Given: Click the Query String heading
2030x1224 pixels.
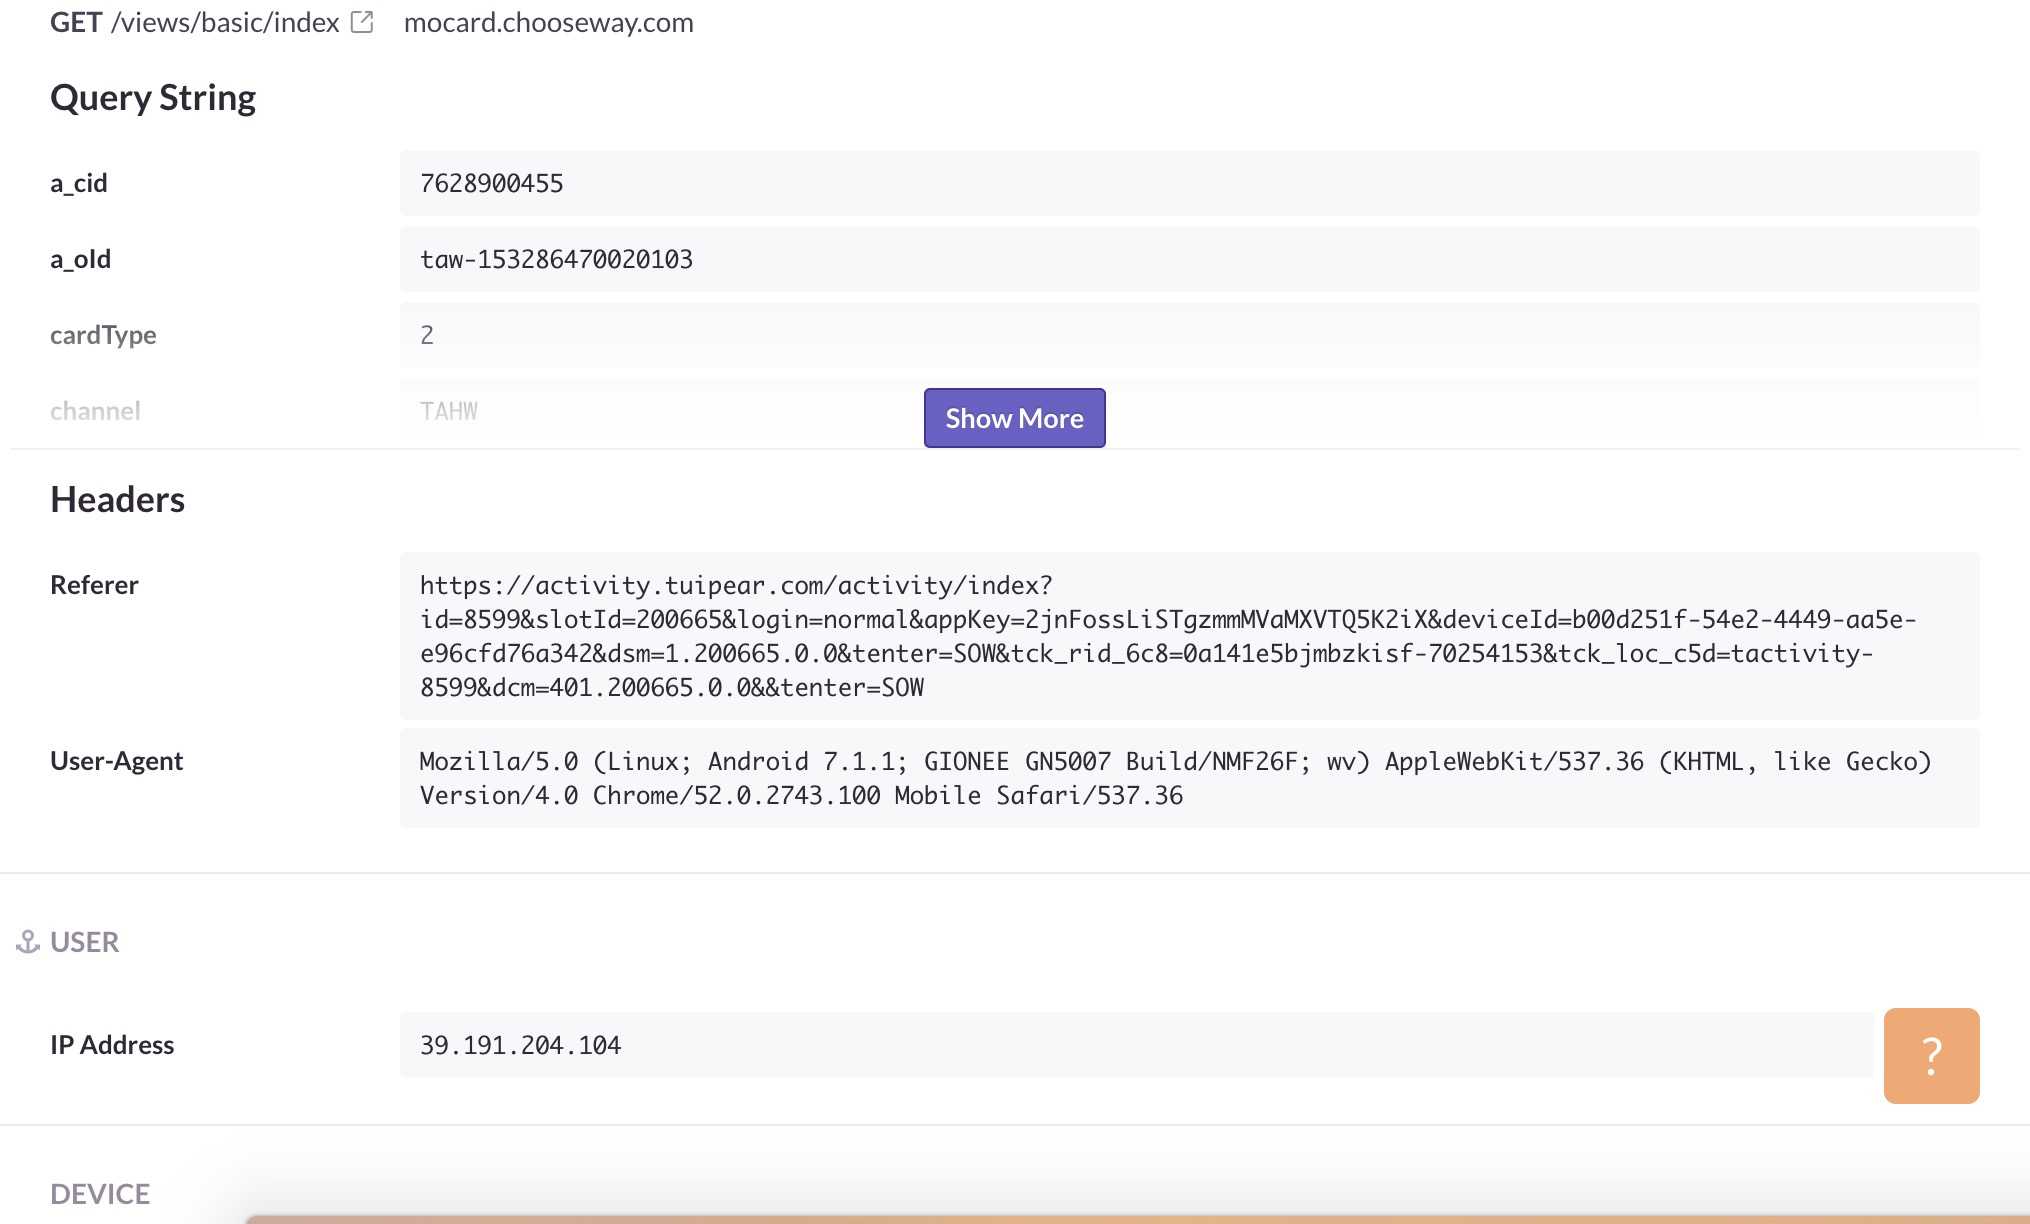Looking at the screenshot, I should 153,98.
